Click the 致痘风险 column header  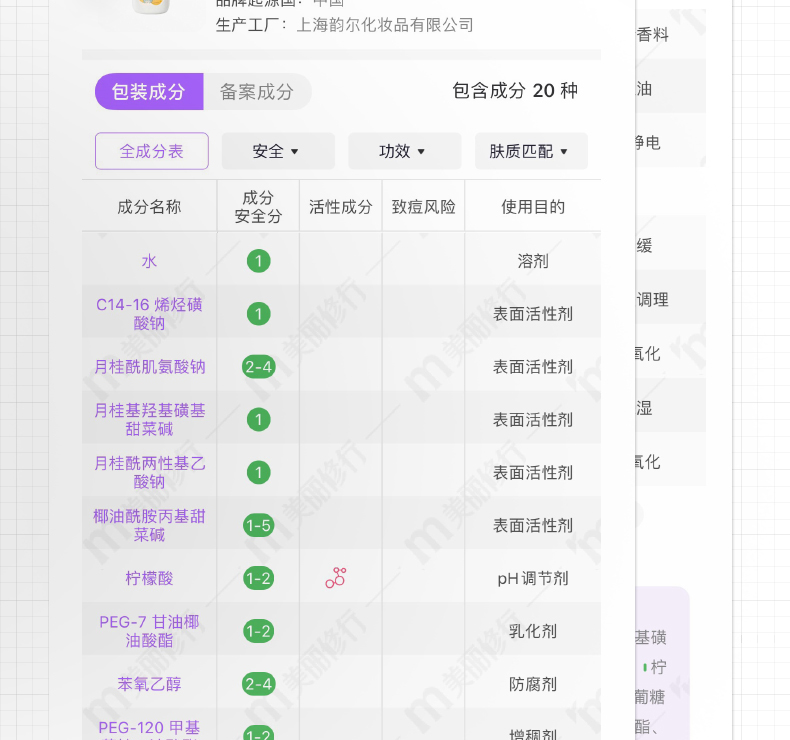tap(423, 206)
